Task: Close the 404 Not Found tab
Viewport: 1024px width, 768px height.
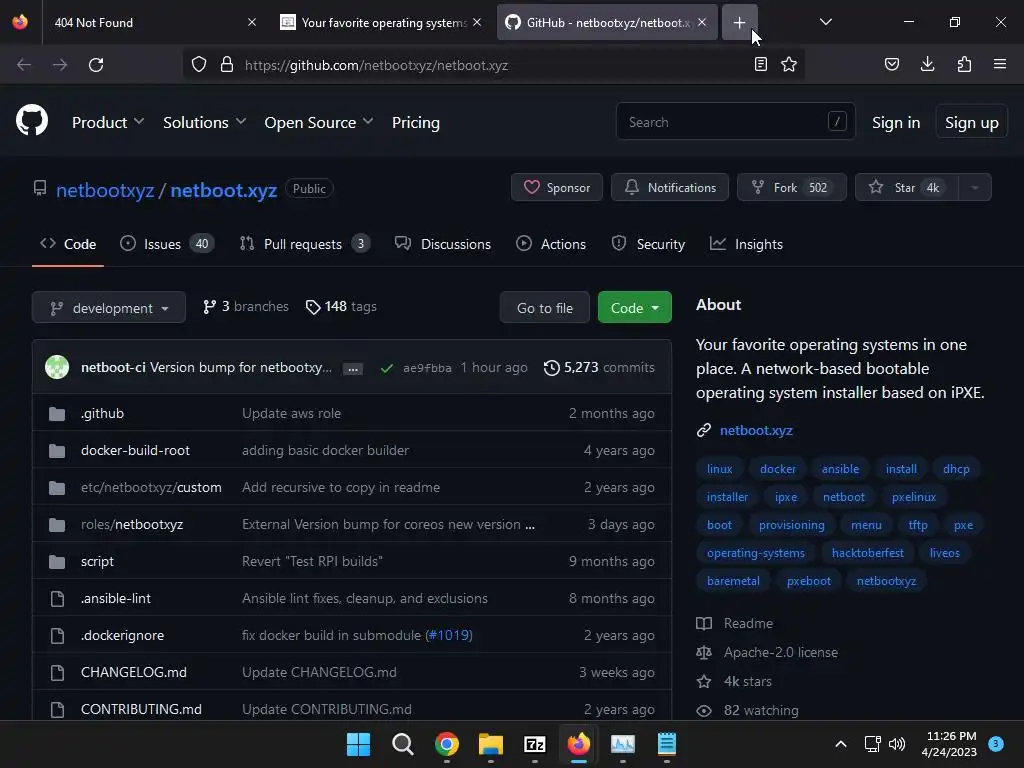Action: [251, 22]
